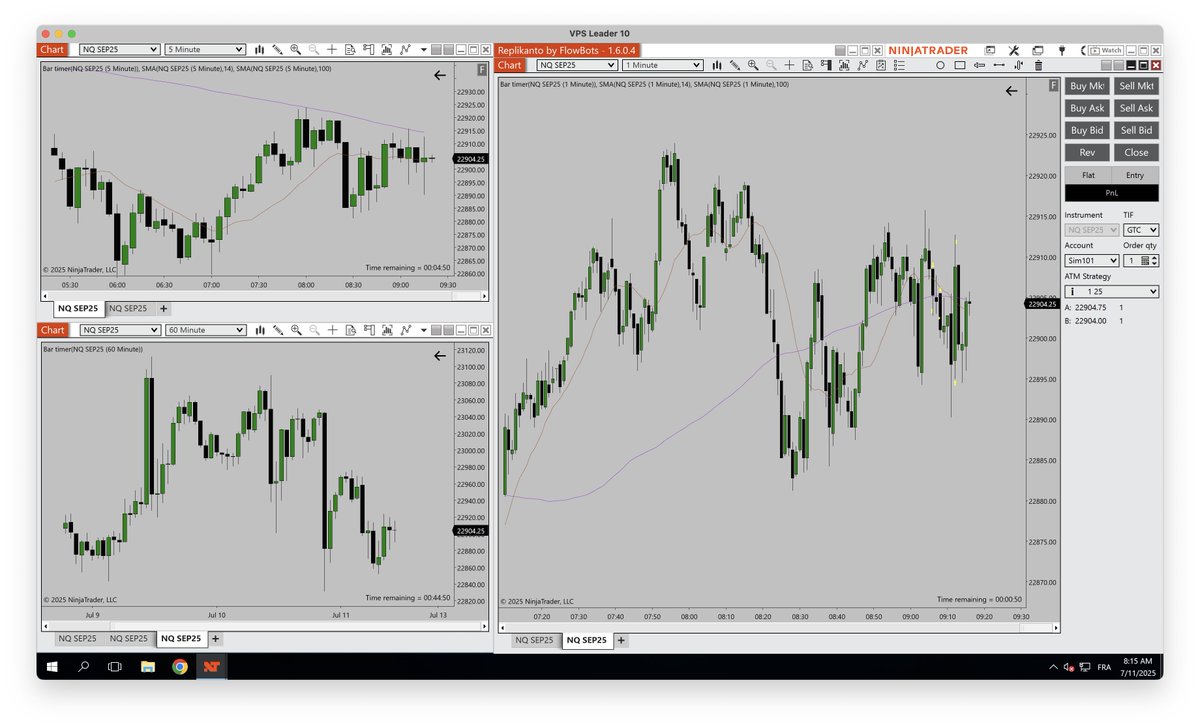The image size is (1200, 728).
Task: Open instrument dropdown NQ SEP25 in 5 Minute chart
Action: pos(120,49)
